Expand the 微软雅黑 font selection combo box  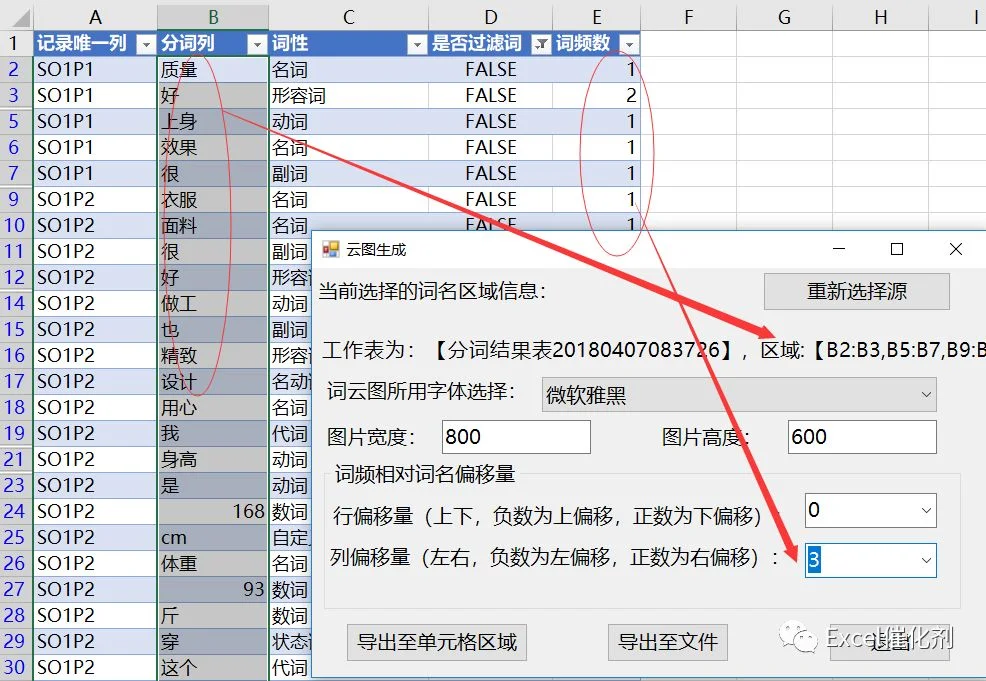926,395
